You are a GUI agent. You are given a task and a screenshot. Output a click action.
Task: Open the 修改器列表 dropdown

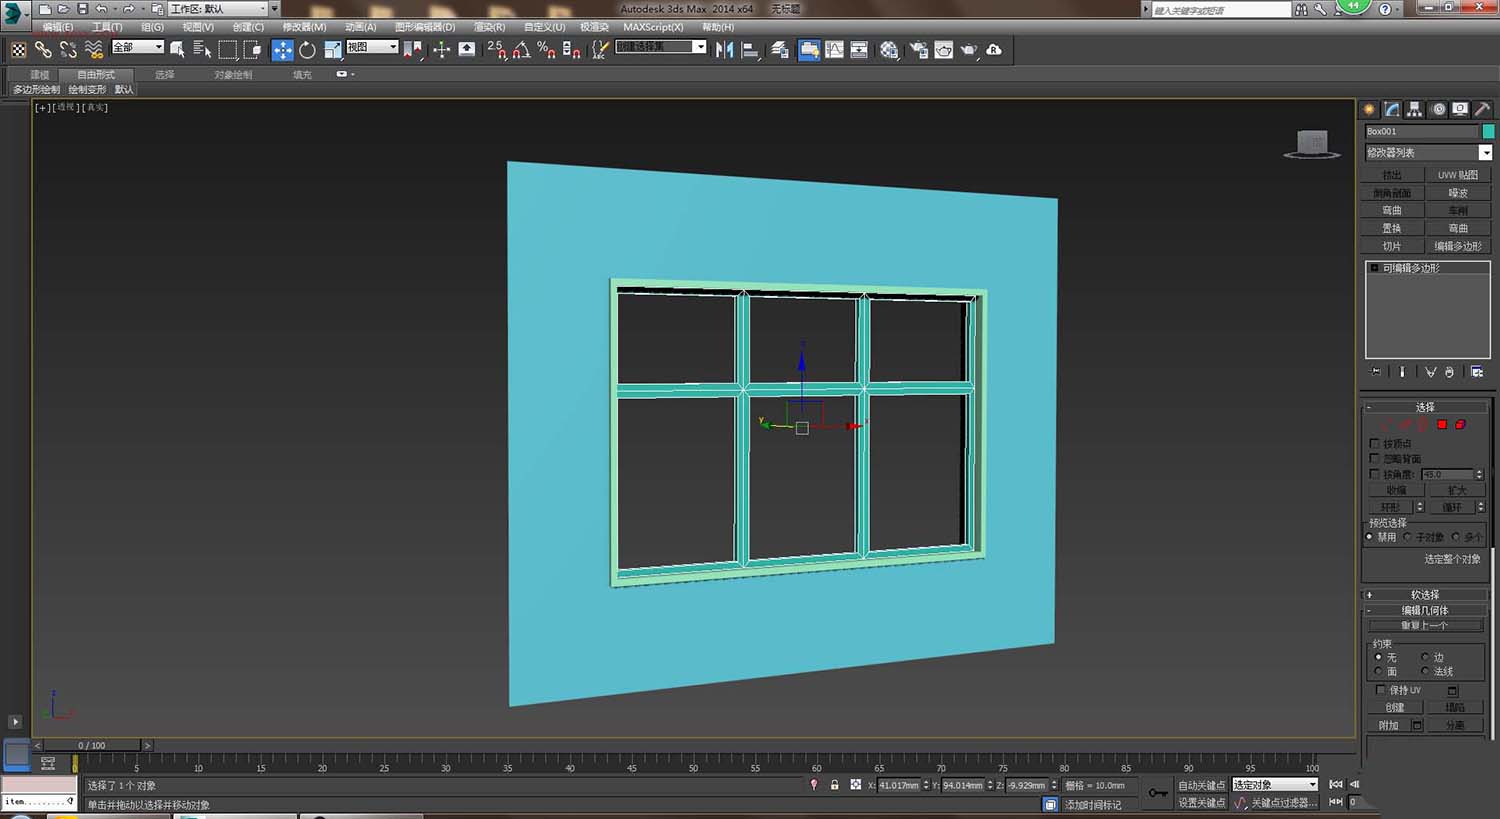point(1485,153)
